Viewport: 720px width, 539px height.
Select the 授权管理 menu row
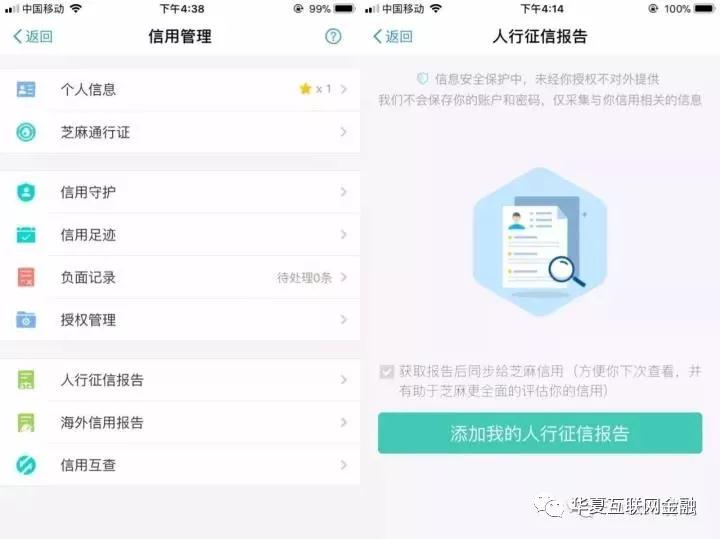(180, 320)
